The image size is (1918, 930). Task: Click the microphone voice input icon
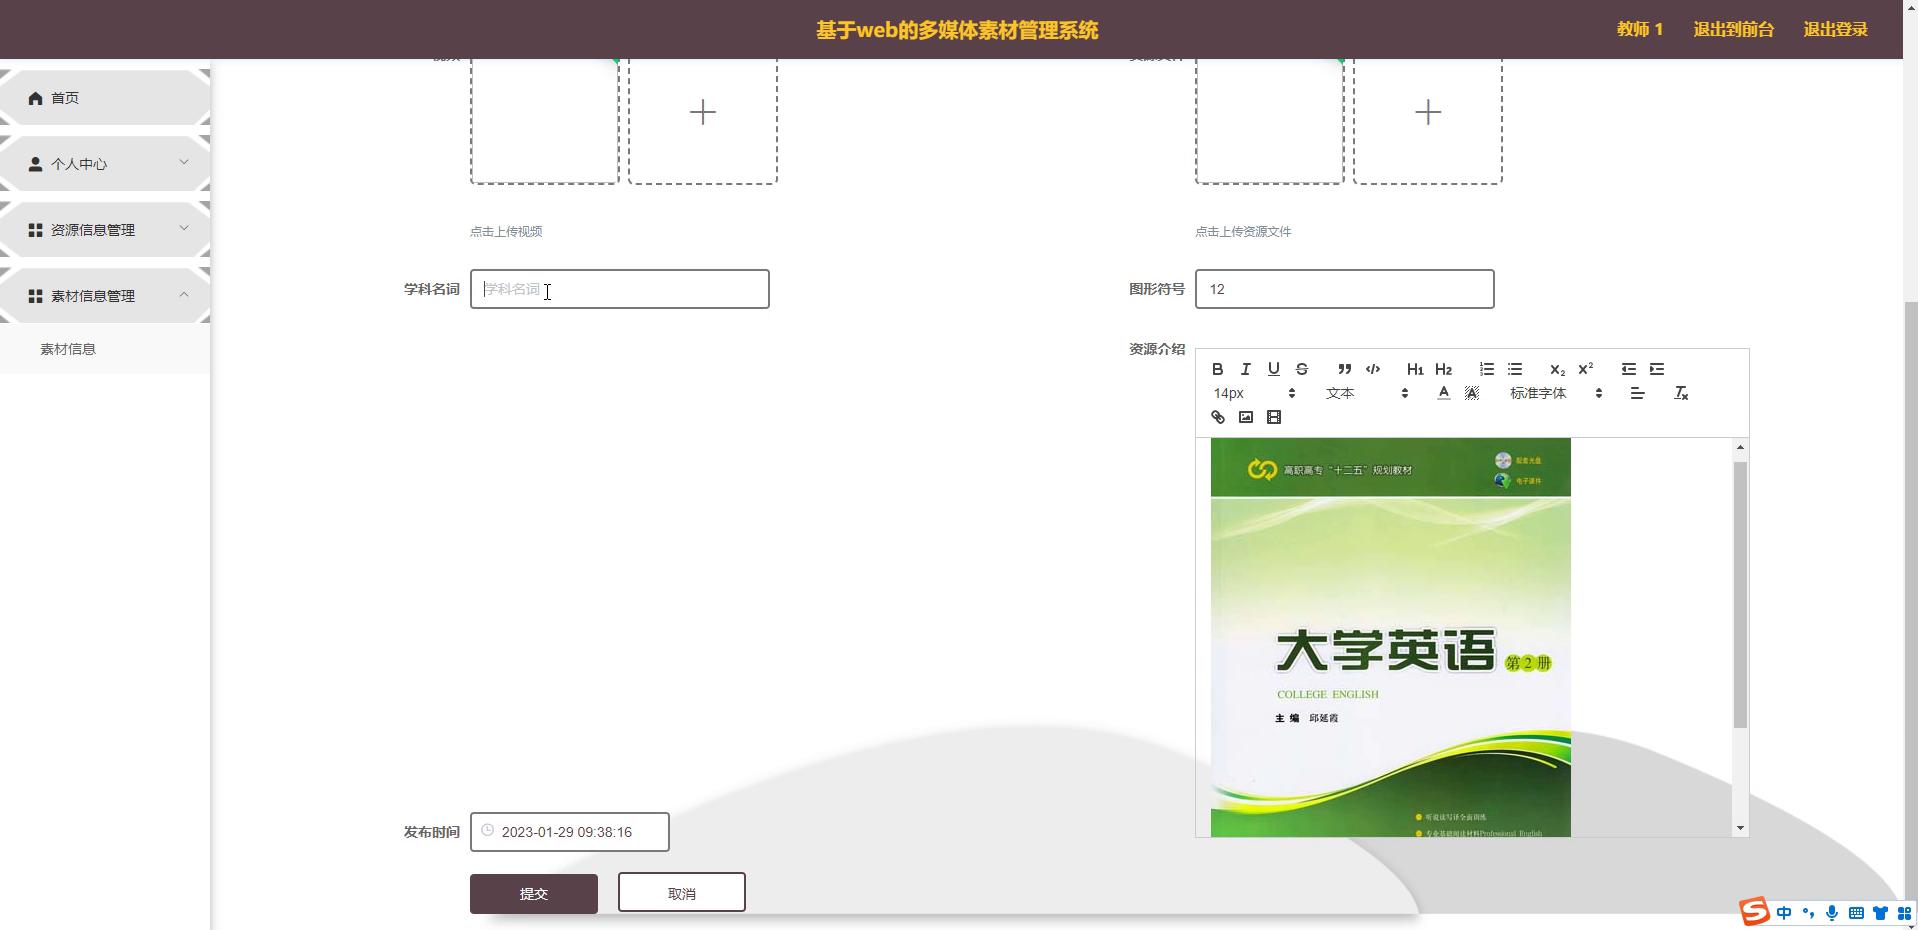[x=1832, y=913]
